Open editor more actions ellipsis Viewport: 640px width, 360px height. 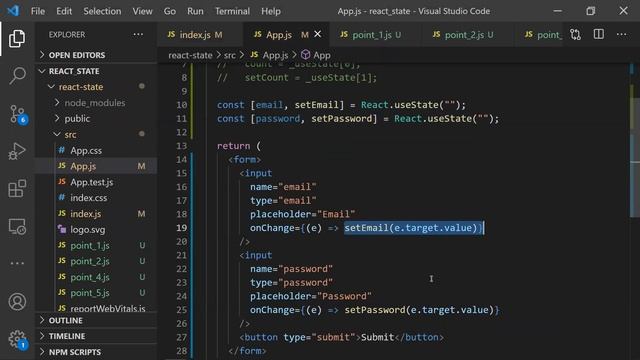point(621,34)
